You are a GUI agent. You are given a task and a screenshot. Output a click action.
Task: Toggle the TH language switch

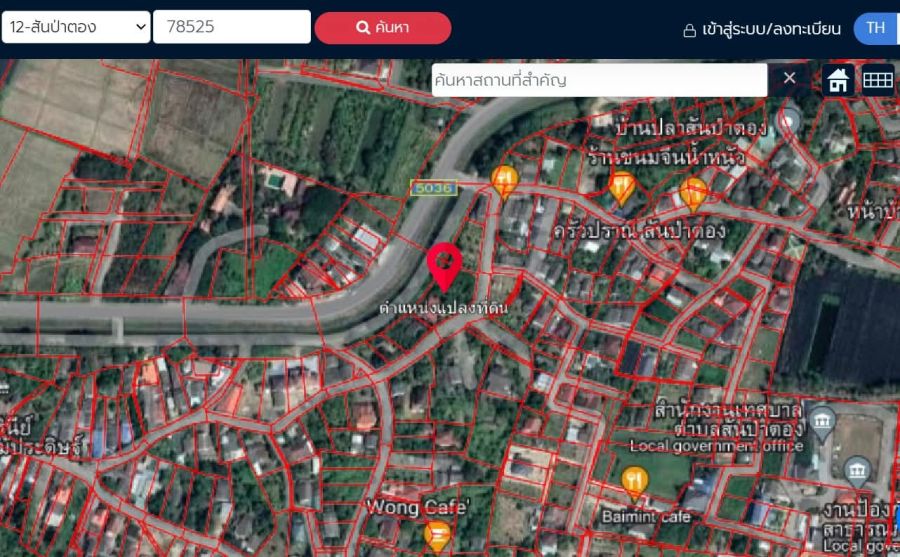[x=875, y=28]
